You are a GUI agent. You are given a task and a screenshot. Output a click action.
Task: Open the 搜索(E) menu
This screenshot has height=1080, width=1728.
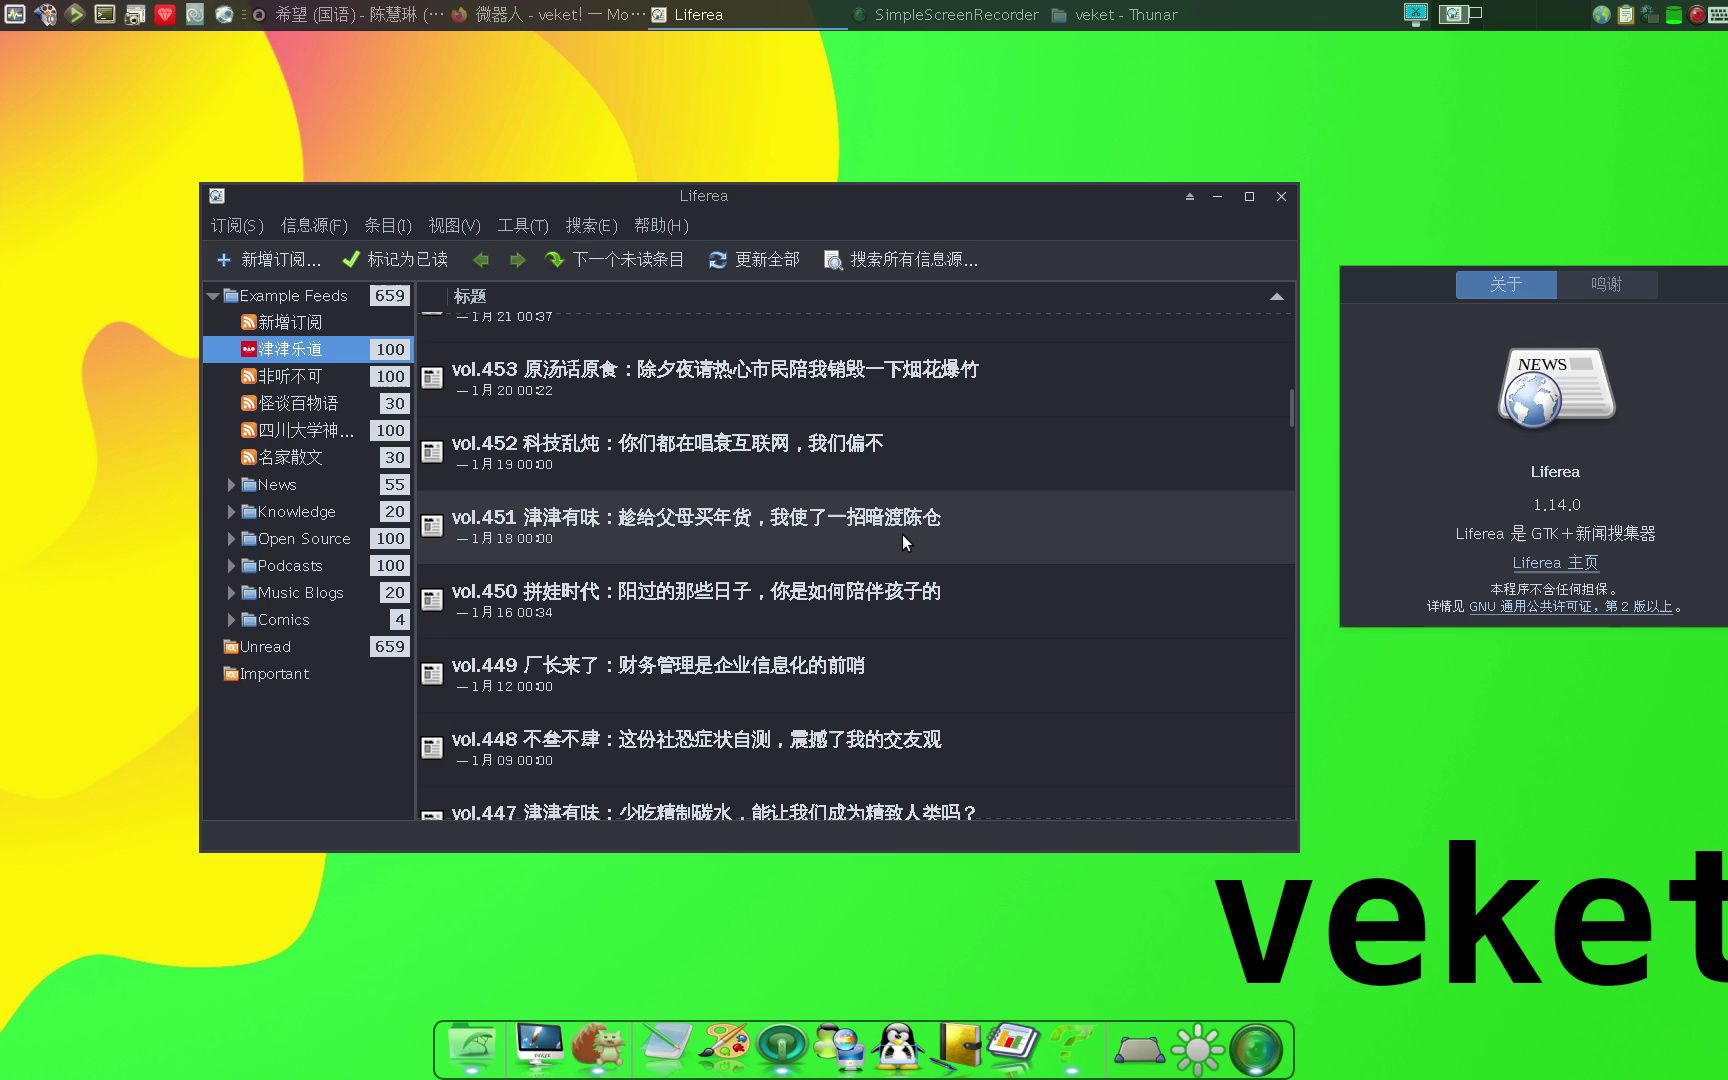pos(591,226)
